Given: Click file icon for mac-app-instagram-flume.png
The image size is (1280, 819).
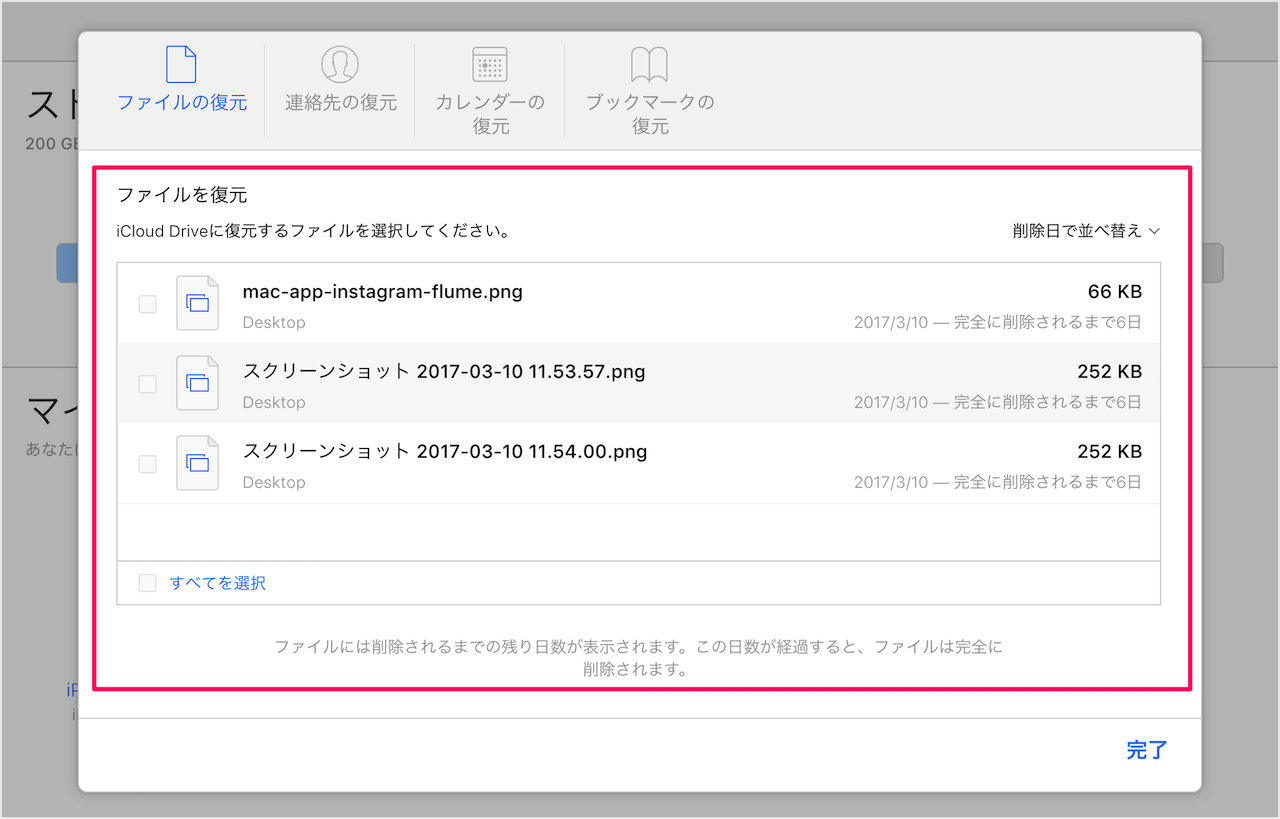Looking at the screenshot, I should tap(197, 303).
